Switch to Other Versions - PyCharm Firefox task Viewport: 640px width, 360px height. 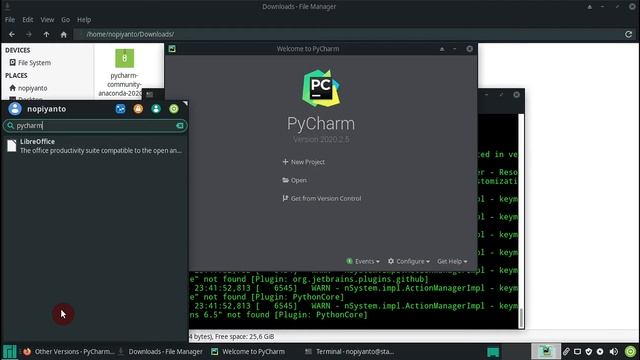pyautogui.click(x=69, y=351)
